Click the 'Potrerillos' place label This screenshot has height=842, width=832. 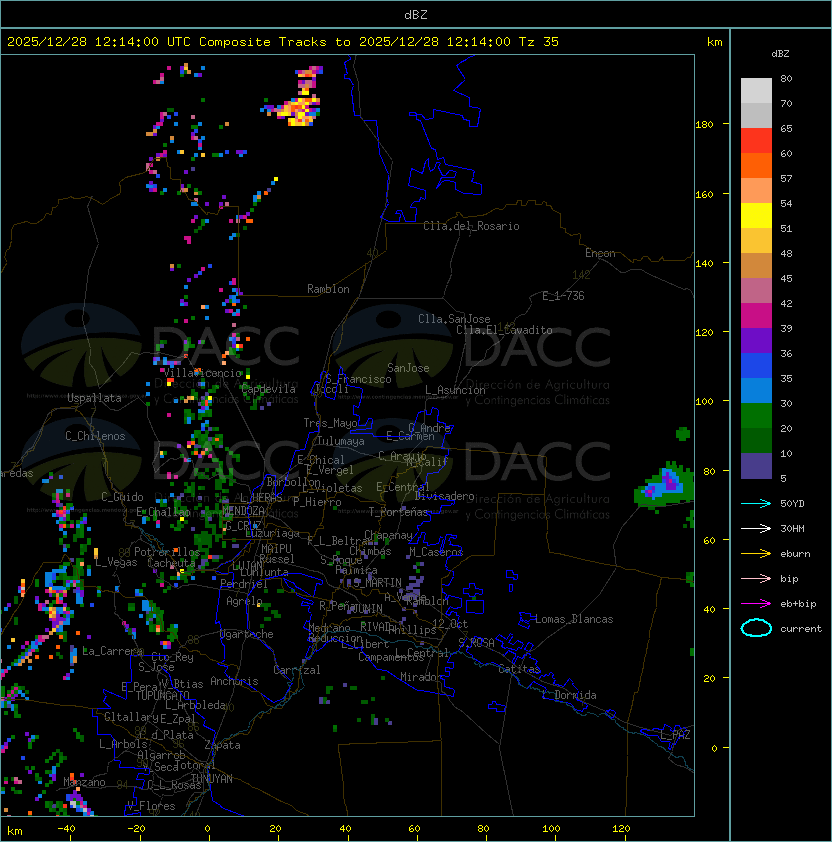coord(167,552)
